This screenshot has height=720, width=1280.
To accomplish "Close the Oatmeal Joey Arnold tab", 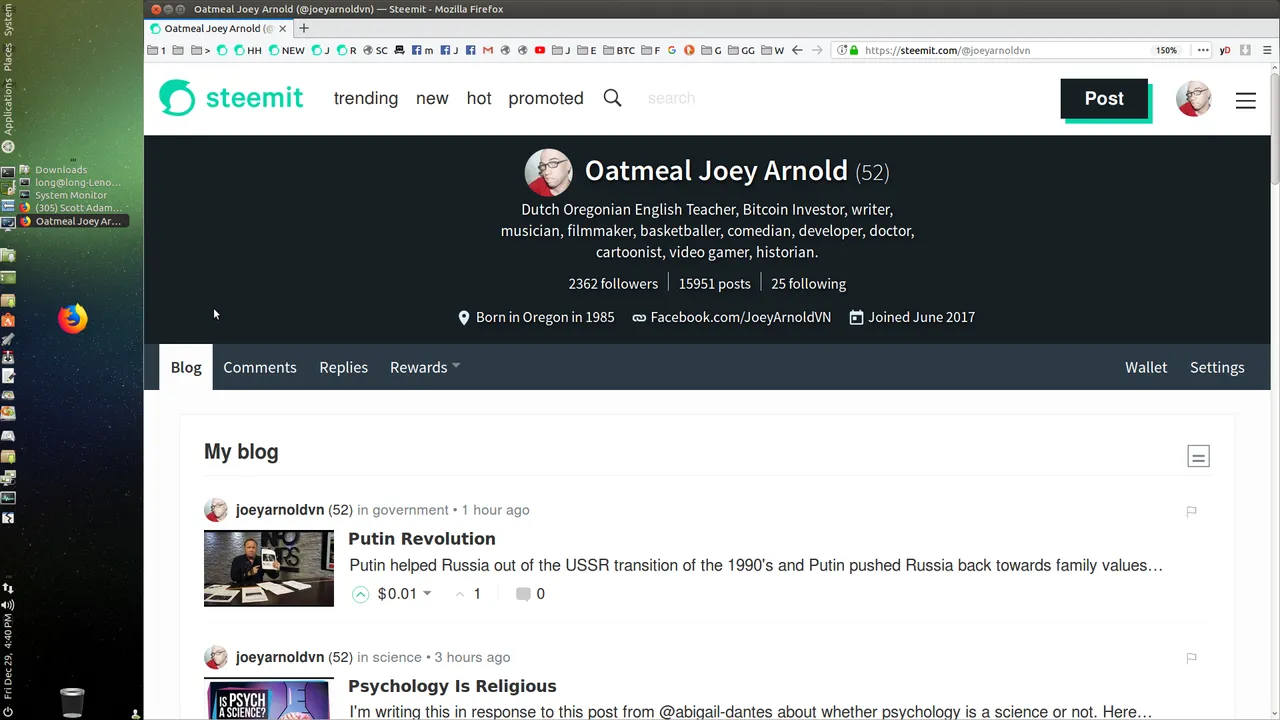I will pos(282,29).
